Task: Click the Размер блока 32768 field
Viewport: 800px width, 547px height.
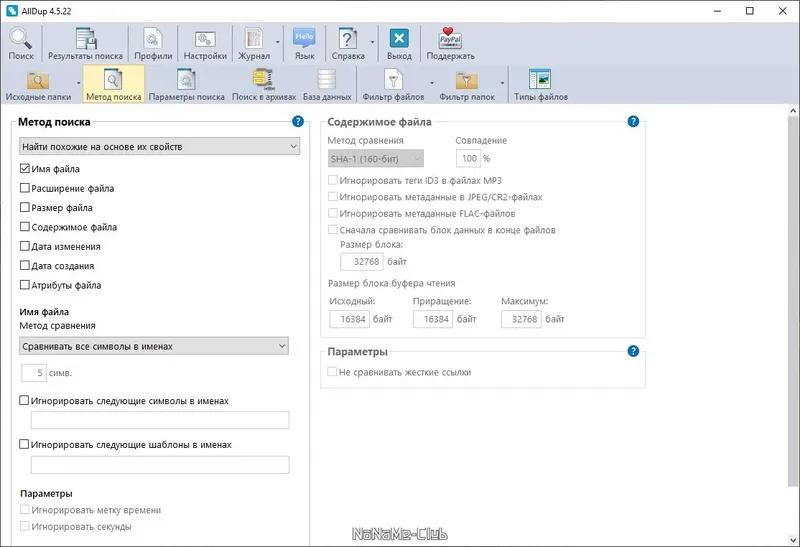Action: [362, 262]
